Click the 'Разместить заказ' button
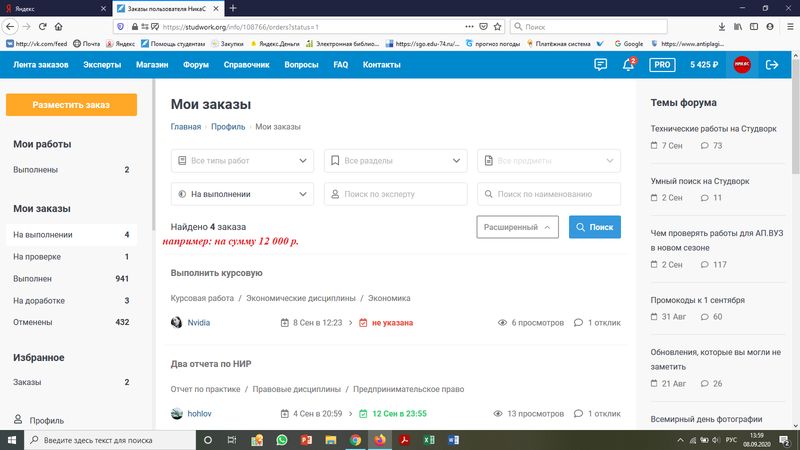The image size is (800, 450). click(x=71, y=104)
